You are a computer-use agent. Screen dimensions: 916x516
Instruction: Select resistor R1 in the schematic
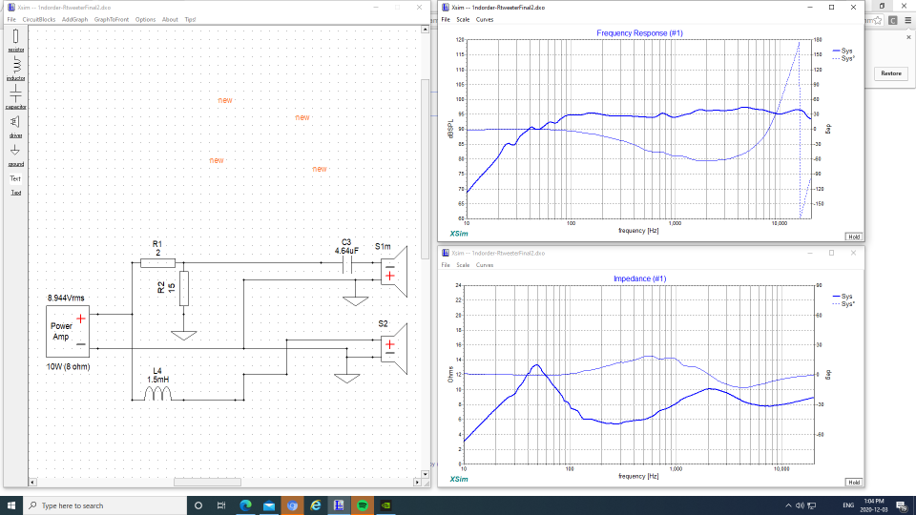tap(158, 264)
